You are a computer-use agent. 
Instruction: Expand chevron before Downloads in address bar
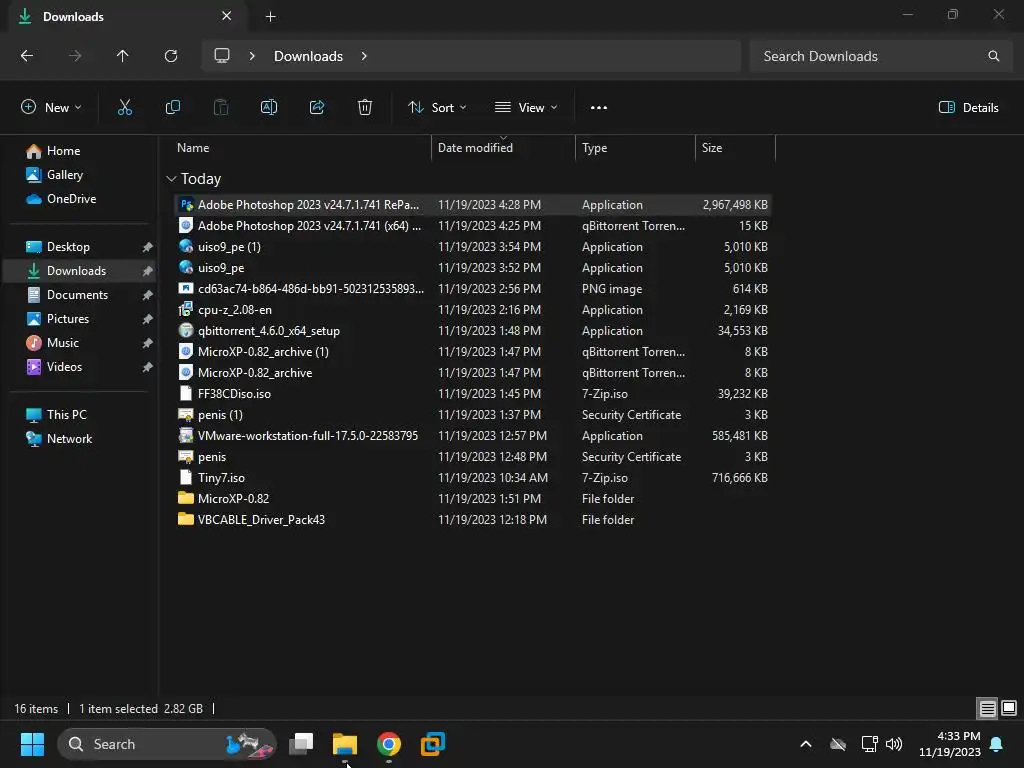(252, 56)
